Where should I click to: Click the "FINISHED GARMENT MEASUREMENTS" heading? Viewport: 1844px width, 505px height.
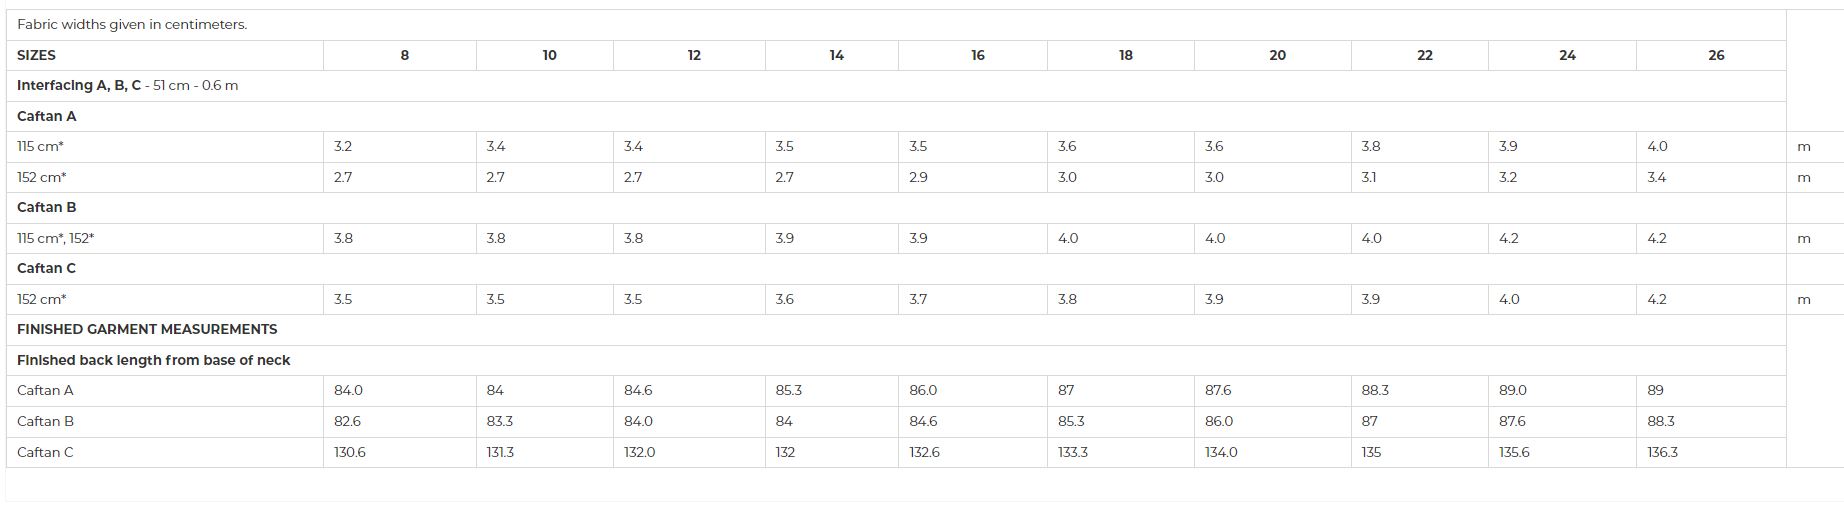click(147, 329)
